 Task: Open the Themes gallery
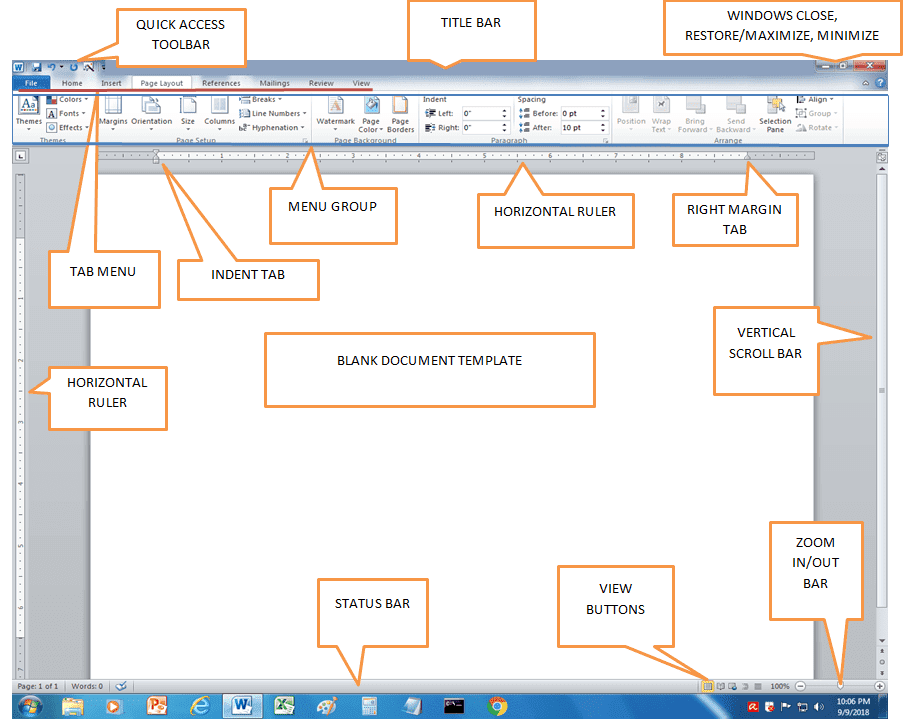pos(28,112)
